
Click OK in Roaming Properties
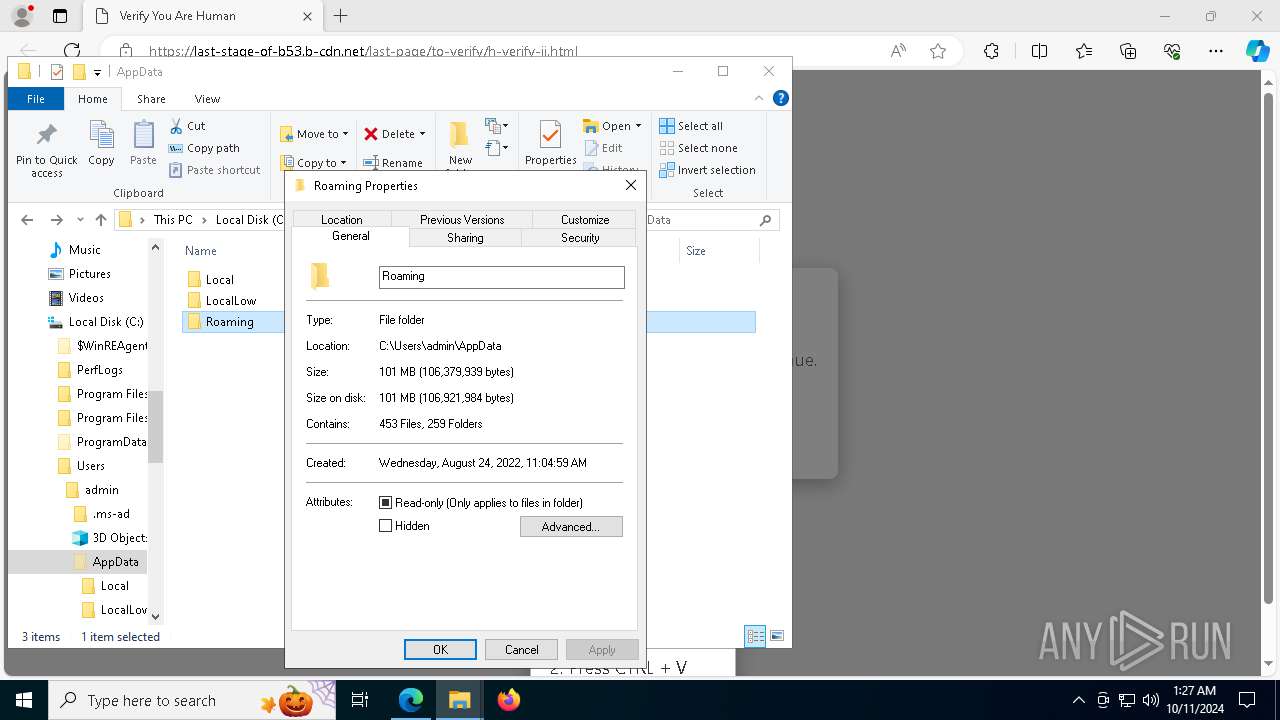click(440, 650)
